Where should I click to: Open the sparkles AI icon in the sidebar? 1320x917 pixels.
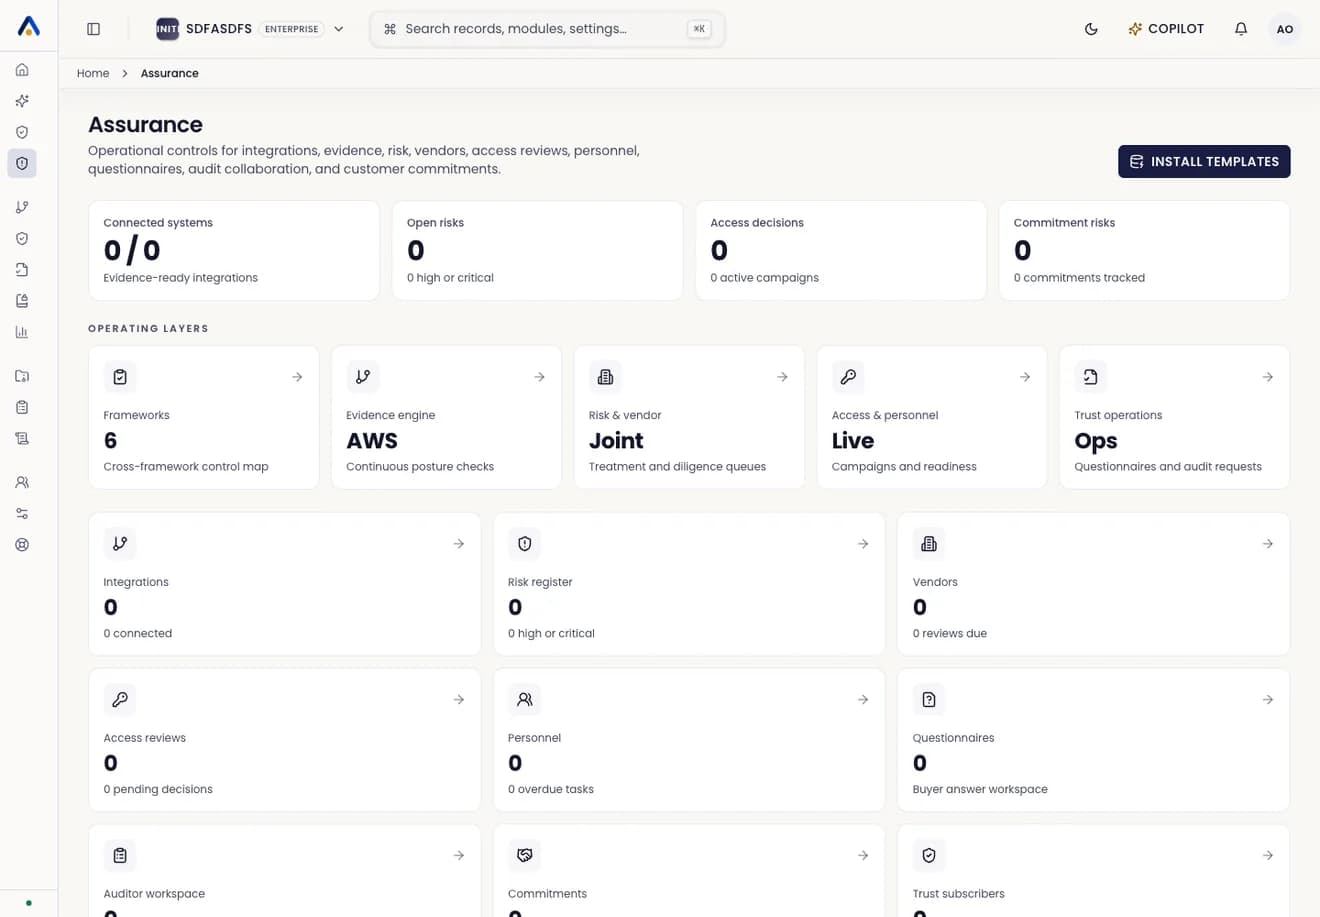(x=22, y=101)
